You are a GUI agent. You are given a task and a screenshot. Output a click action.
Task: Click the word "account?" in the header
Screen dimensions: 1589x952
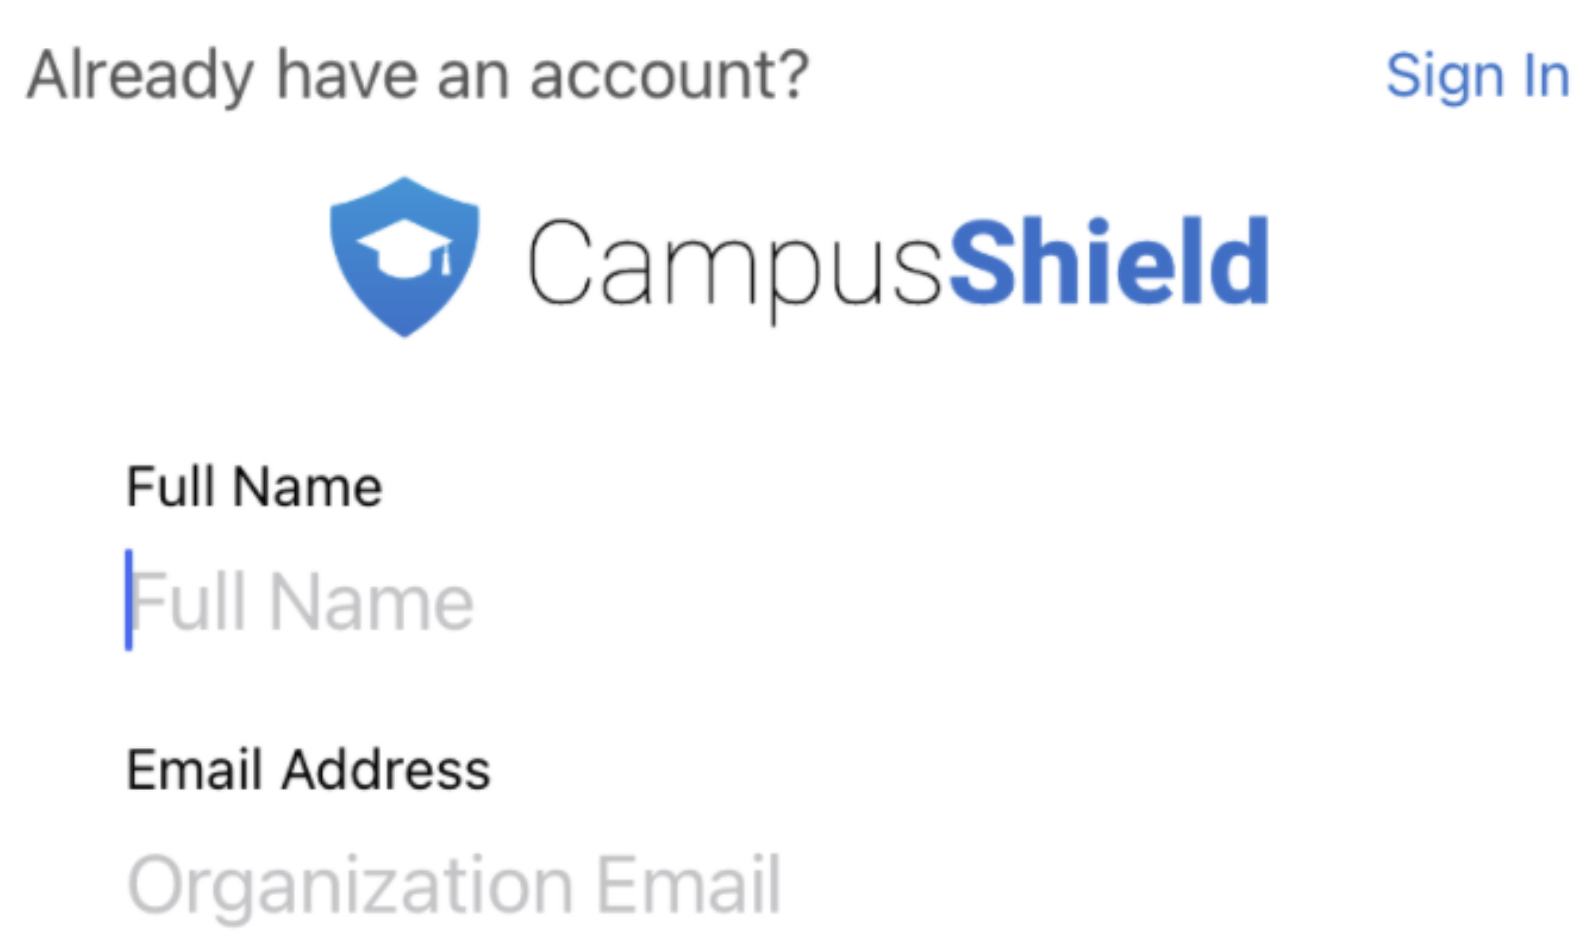tap(668, 76)
